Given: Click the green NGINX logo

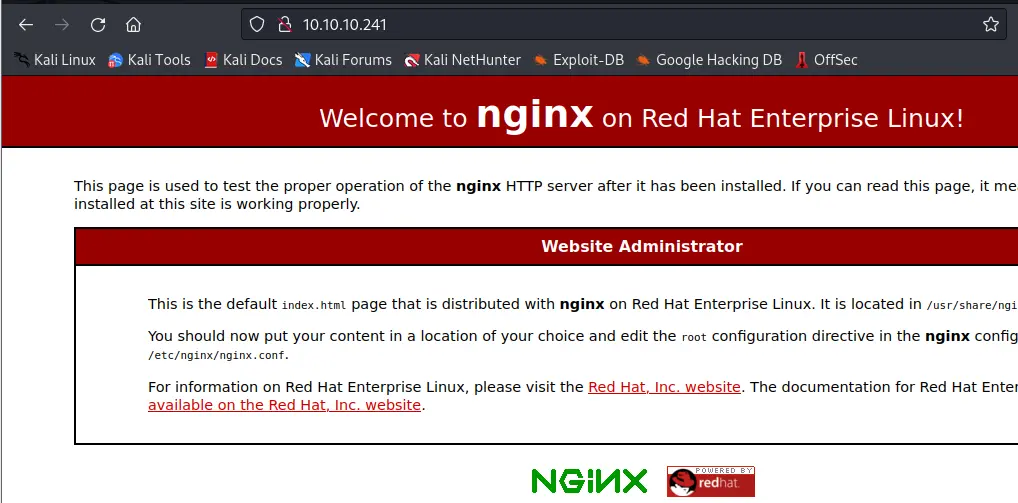Looking at the screenshot, I should pos(589,482).
